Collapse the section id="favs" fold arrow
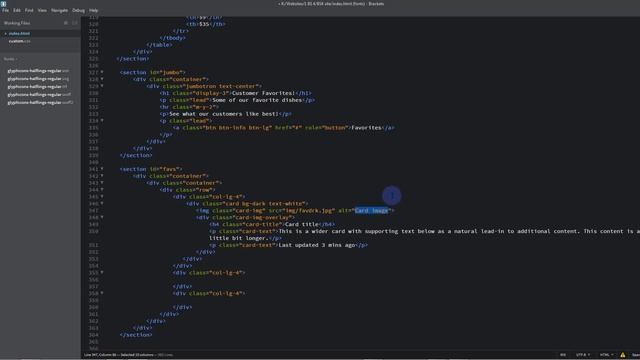Viewport: 640px width, 360px height. coord(102,169)
